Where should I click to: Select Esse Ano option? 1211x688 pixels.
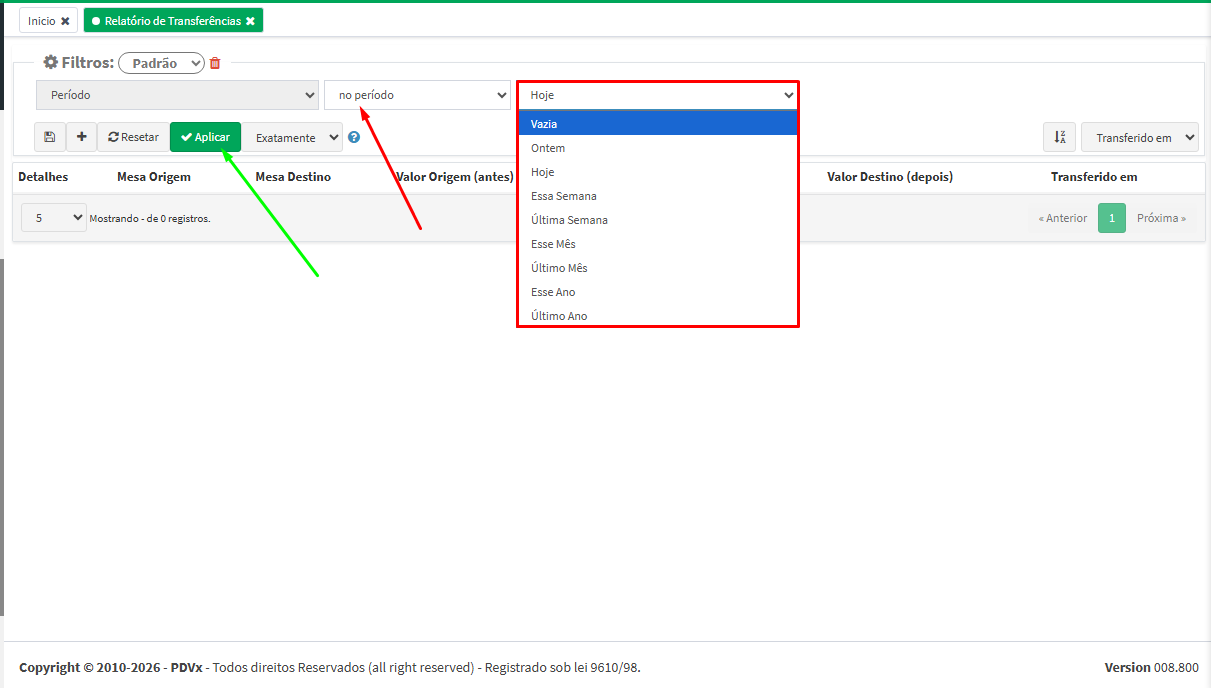(658, 292)
